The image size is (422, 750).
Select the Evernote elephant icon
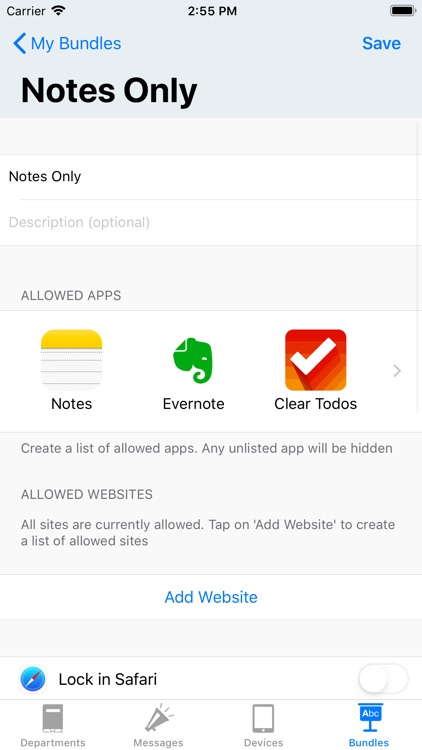[x=193, y=360]
